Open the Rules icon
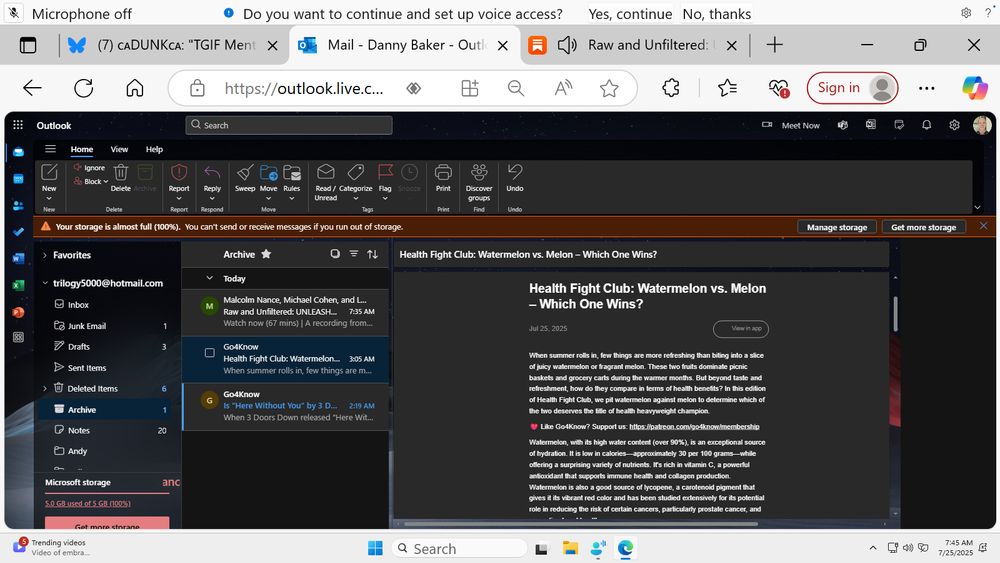 [292, 172]
